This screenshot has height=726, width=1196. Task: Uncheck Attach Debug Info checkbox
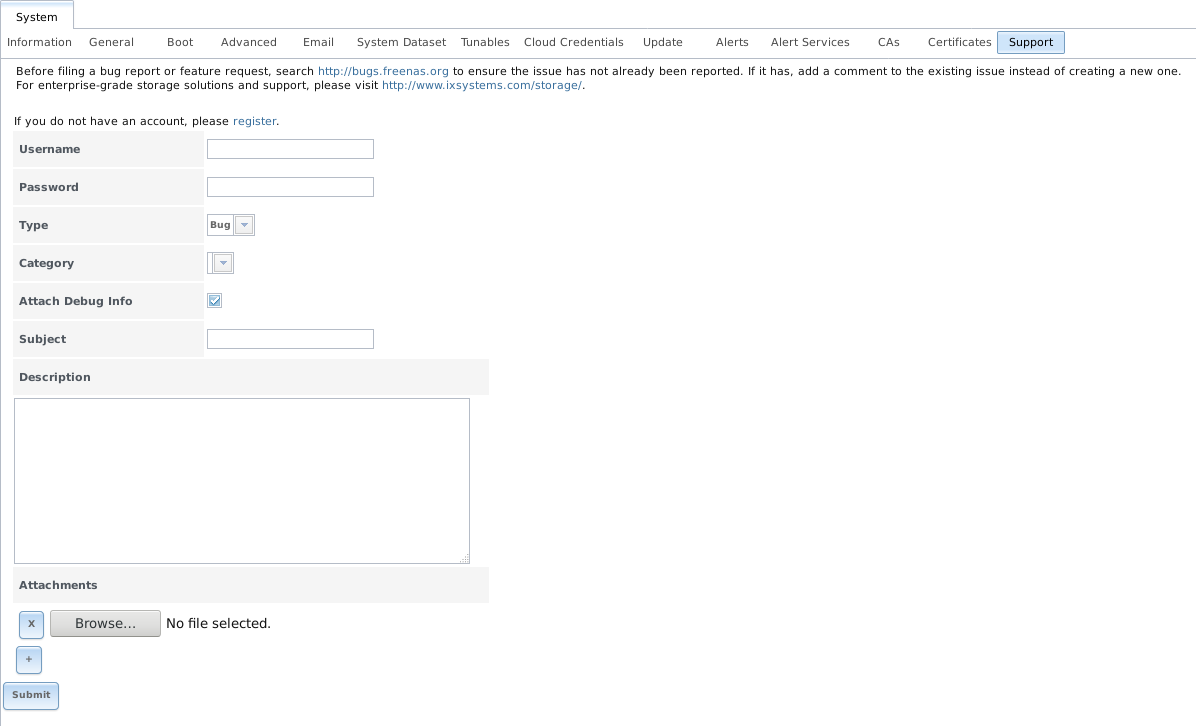pyautogui.click(x=214, y=301)
